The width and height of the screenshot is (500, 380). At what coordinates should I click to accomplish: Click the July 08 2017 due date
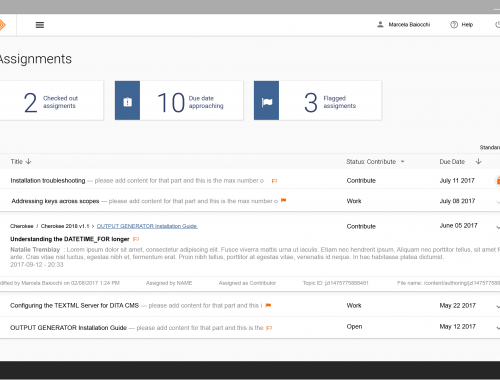[x=457, y=201]
